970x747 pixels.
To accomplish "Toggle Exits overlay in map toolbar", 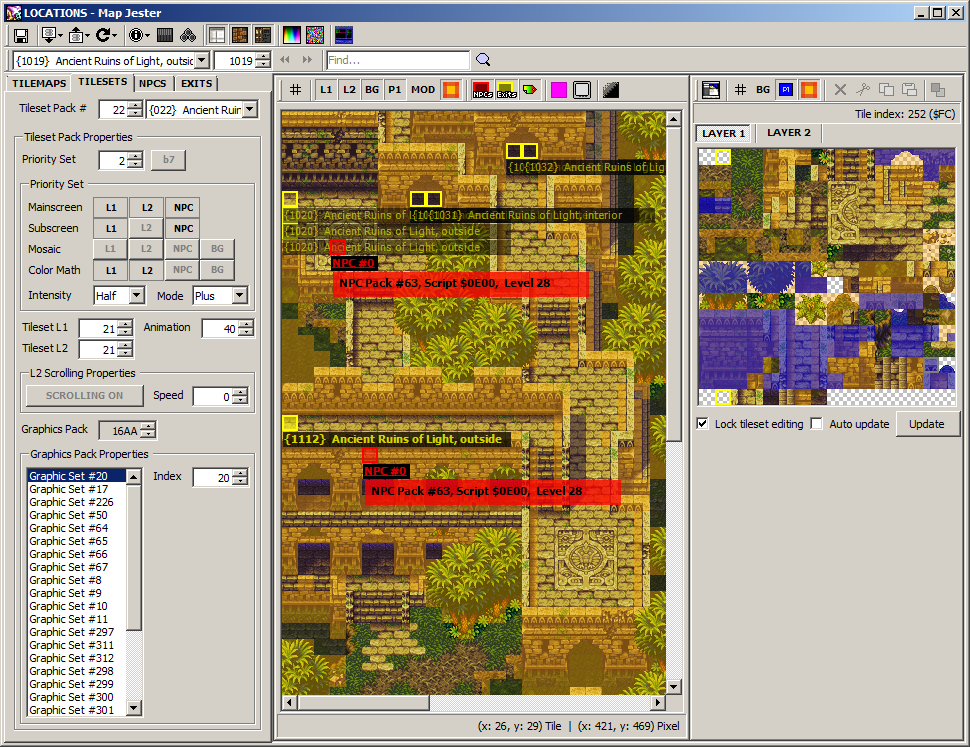I will click(506, 90).
